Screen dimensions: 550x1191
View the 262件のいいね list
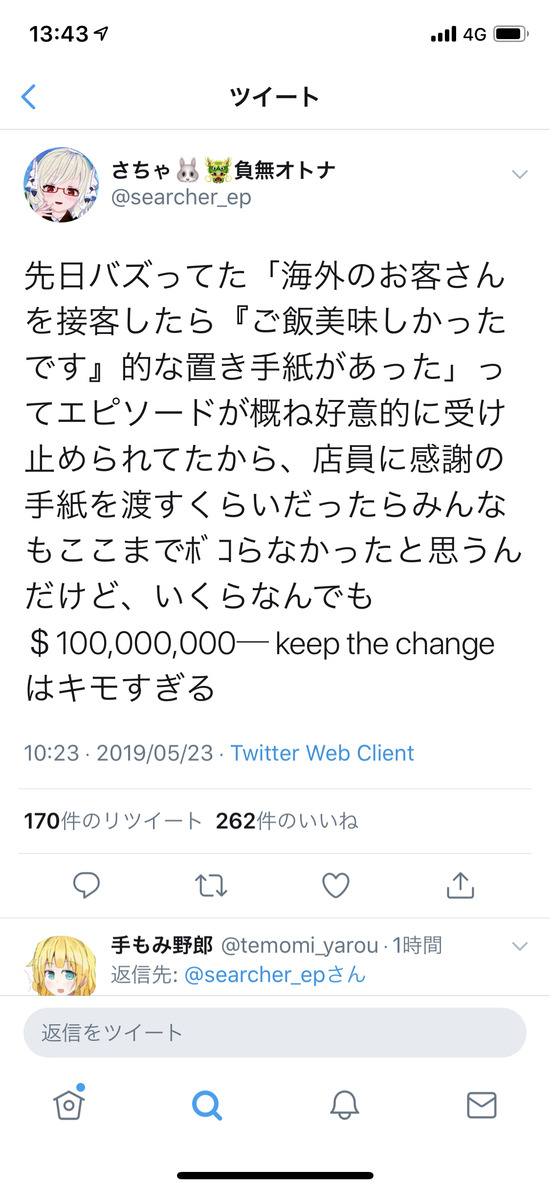pyautogui.click(x=287, y=821)
